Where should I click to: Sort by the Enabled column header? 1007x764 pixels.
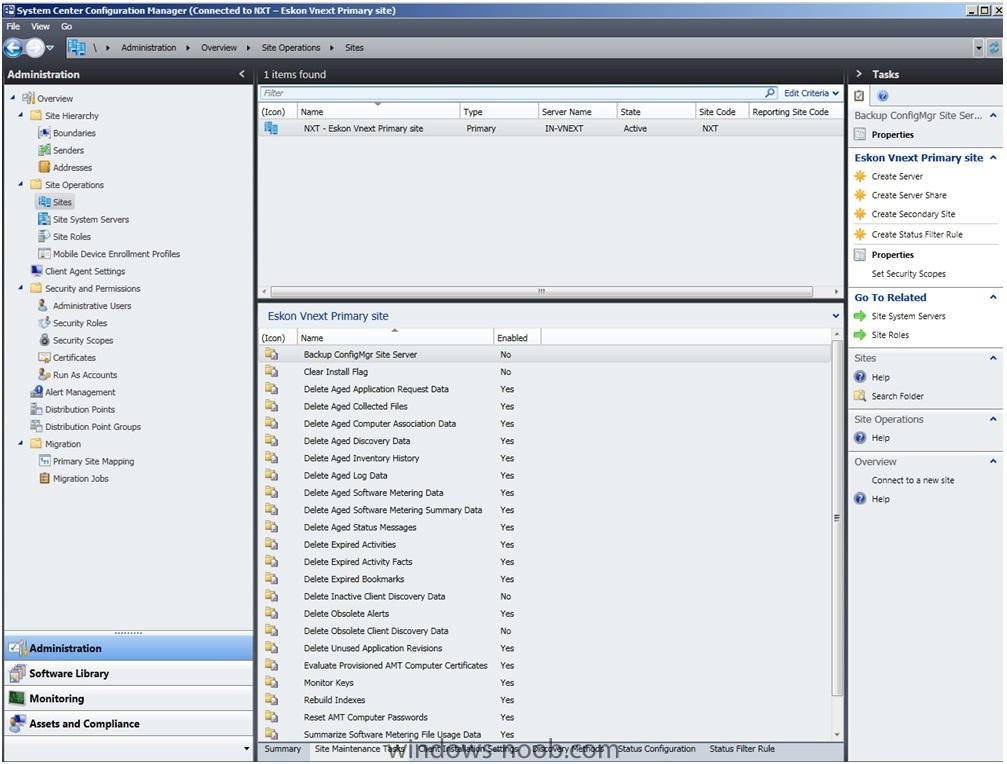[516, 338]
